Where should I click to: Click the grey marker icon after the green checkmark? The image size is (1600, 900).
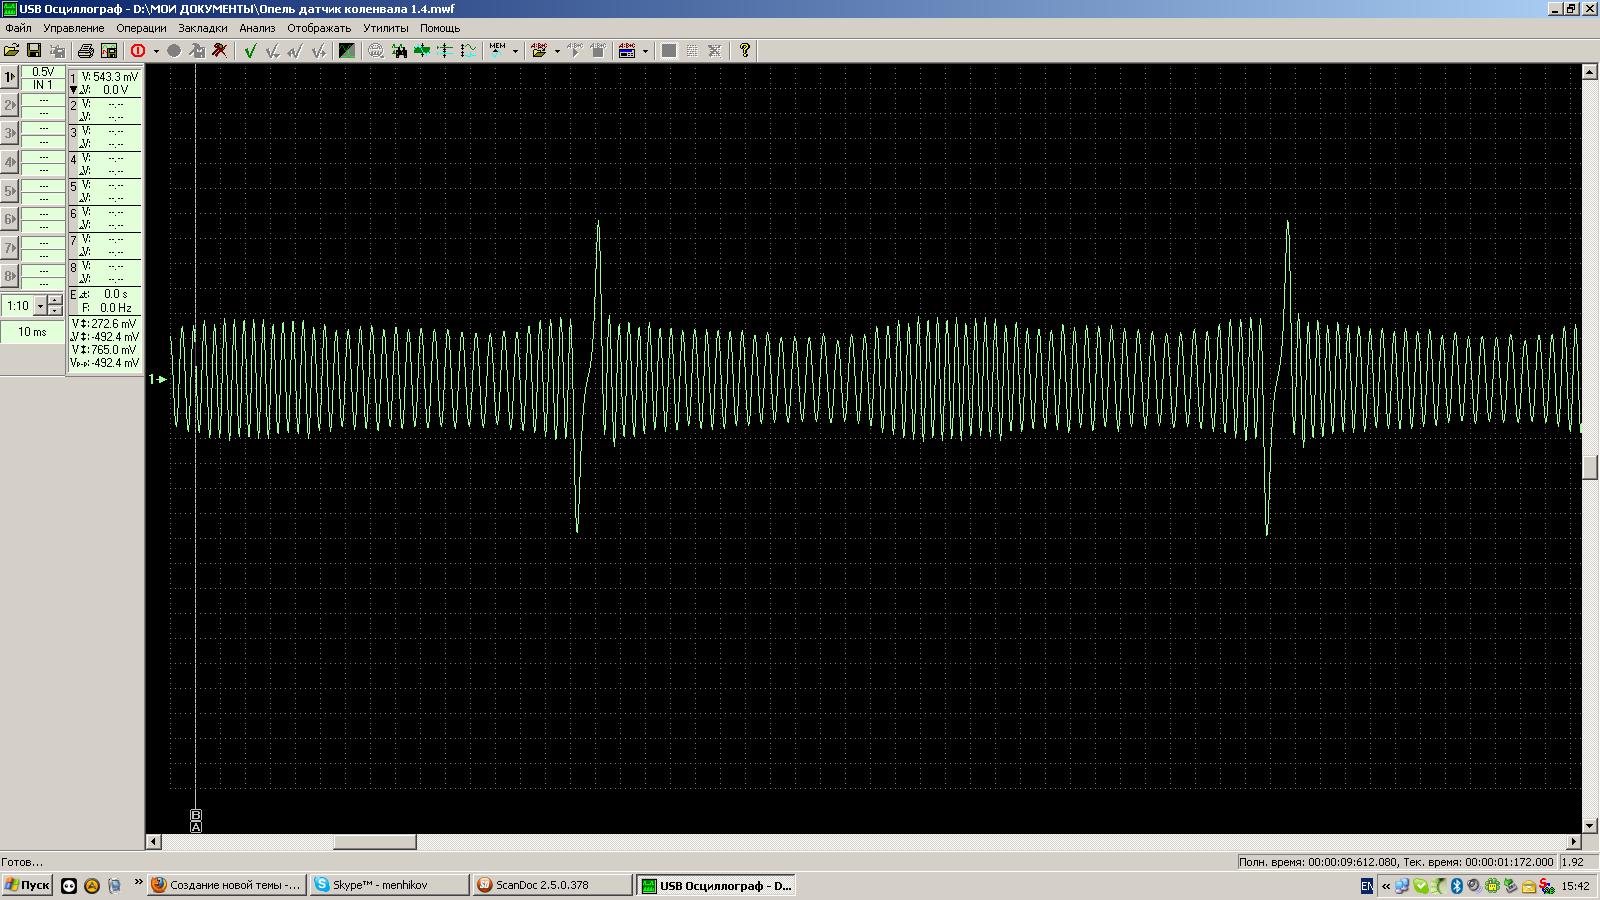point(272,50)
